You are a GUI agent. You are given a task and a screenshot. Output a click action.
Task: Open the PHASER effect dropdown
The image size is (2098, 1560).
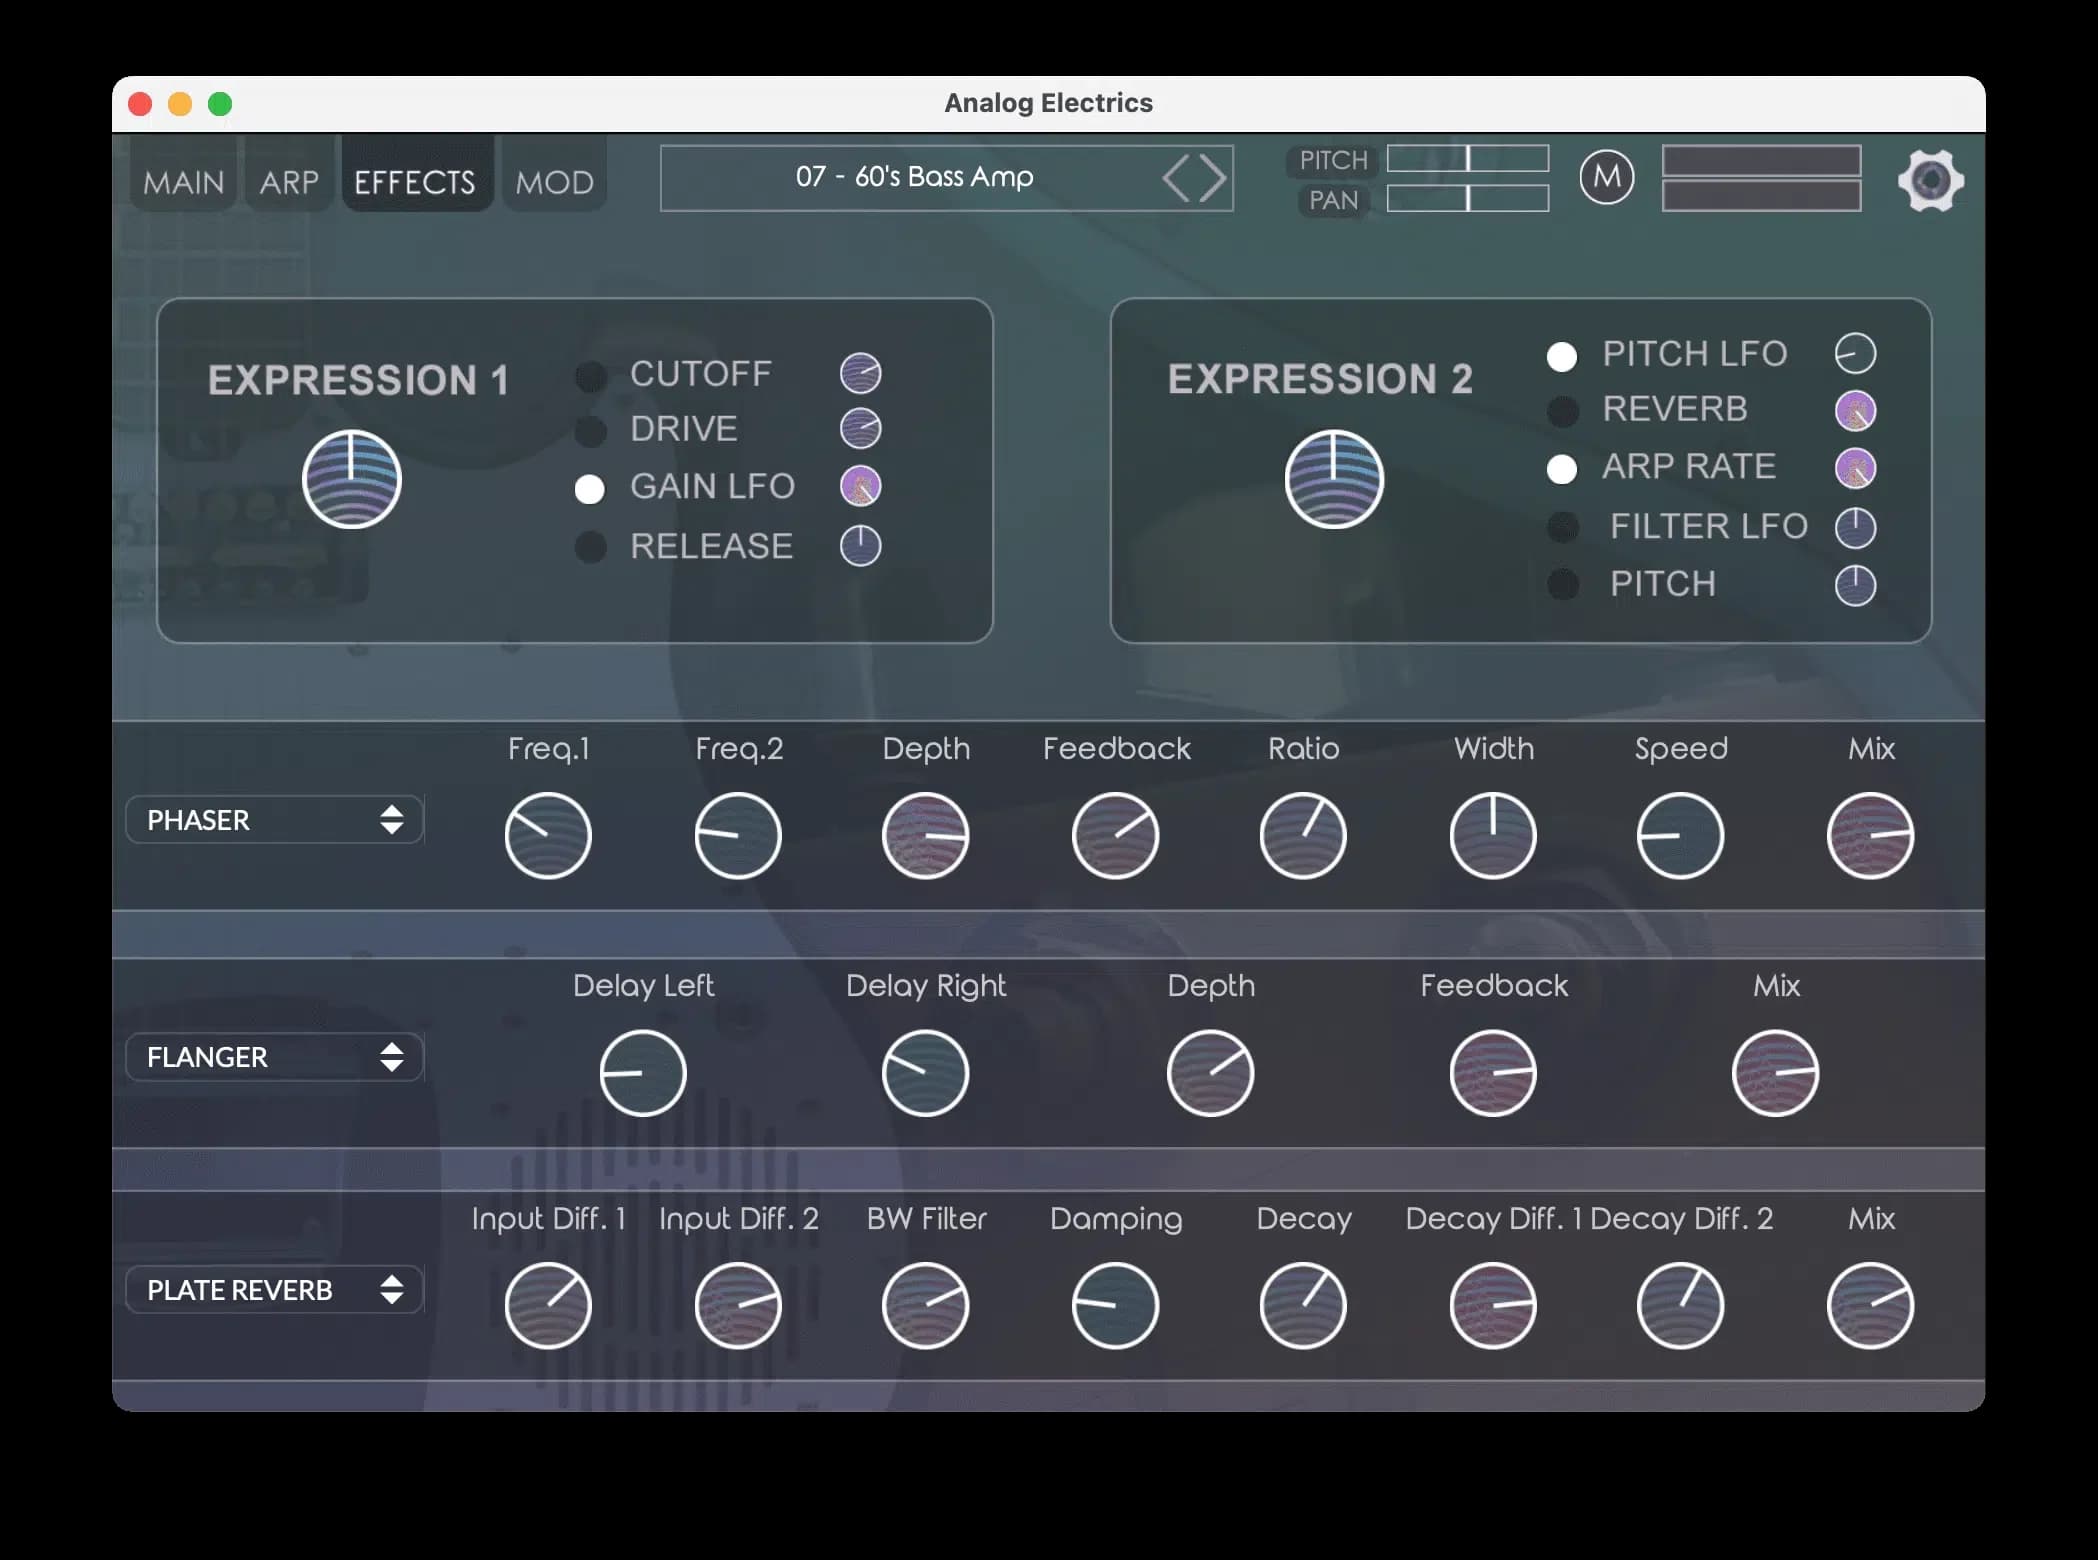(274, 820)
